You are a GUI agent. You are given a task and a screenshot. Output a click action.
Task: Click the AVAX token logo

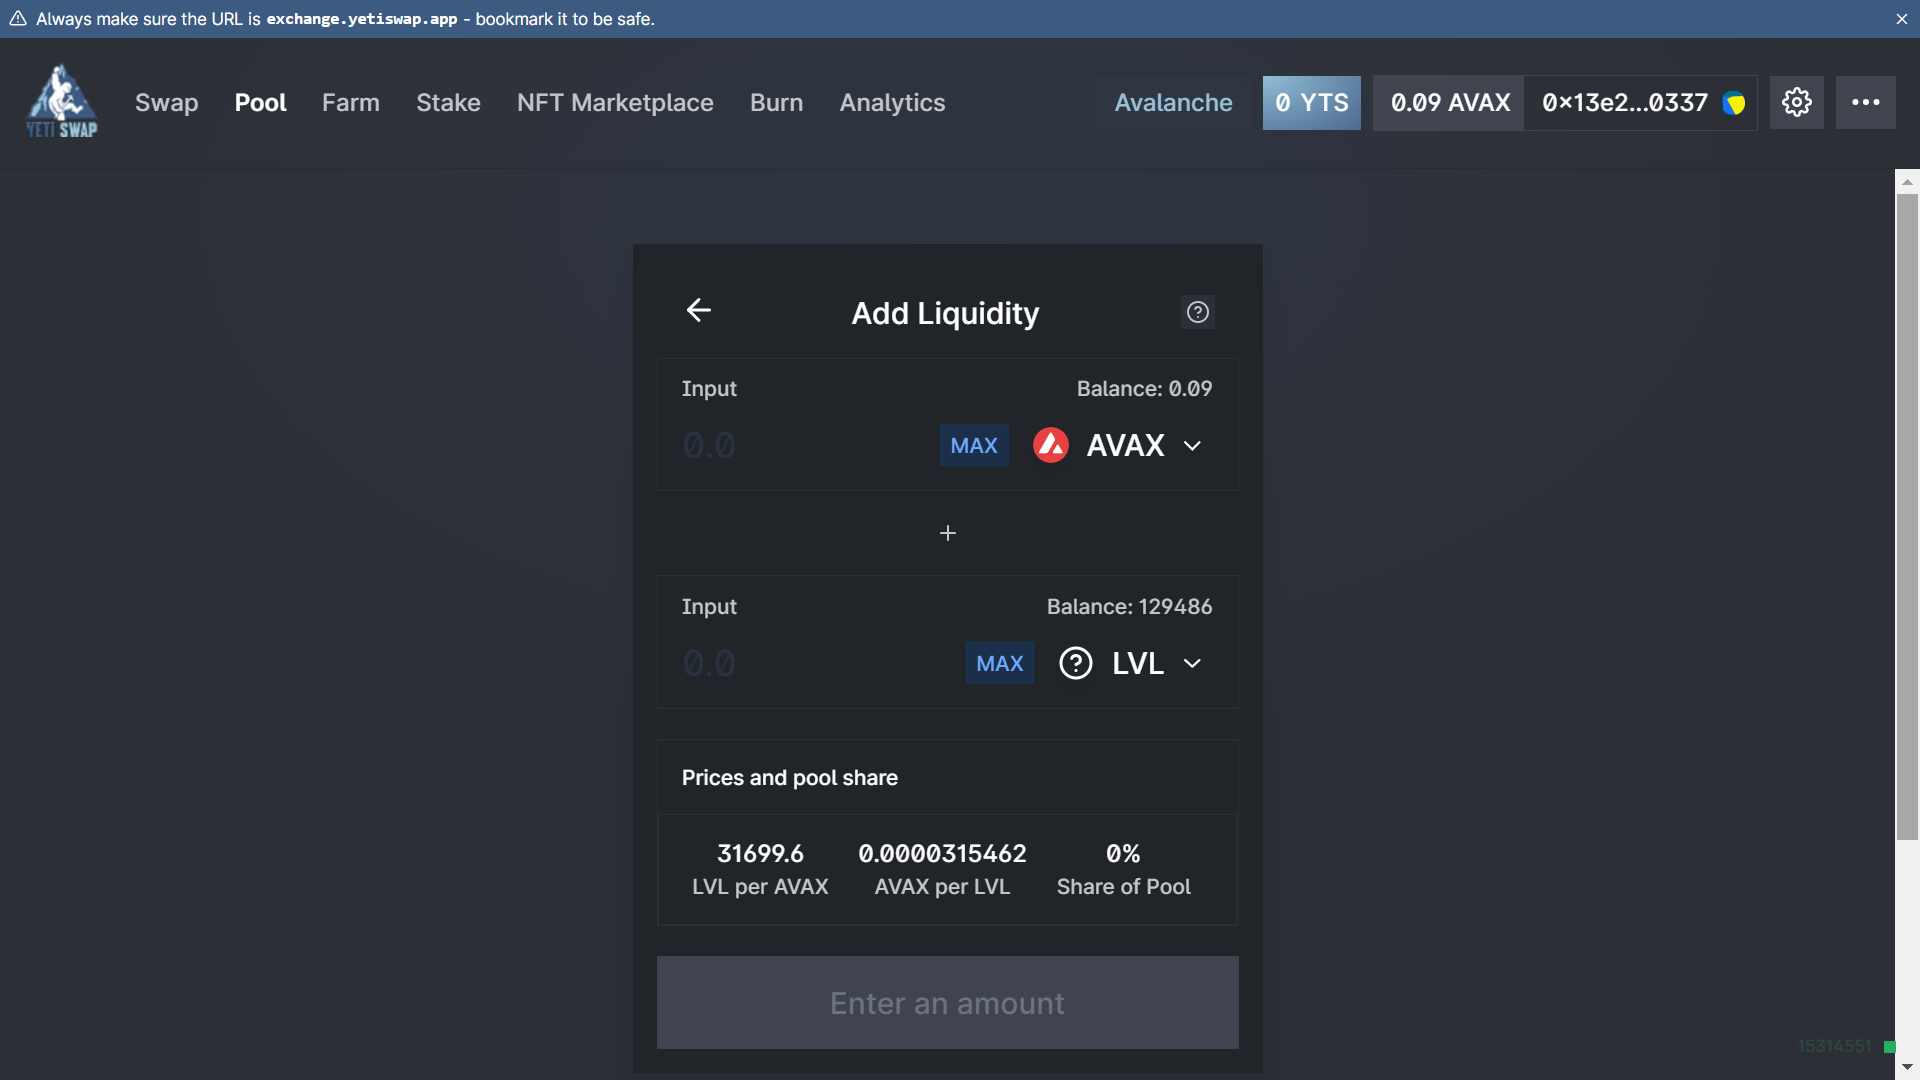[1051, 445]
